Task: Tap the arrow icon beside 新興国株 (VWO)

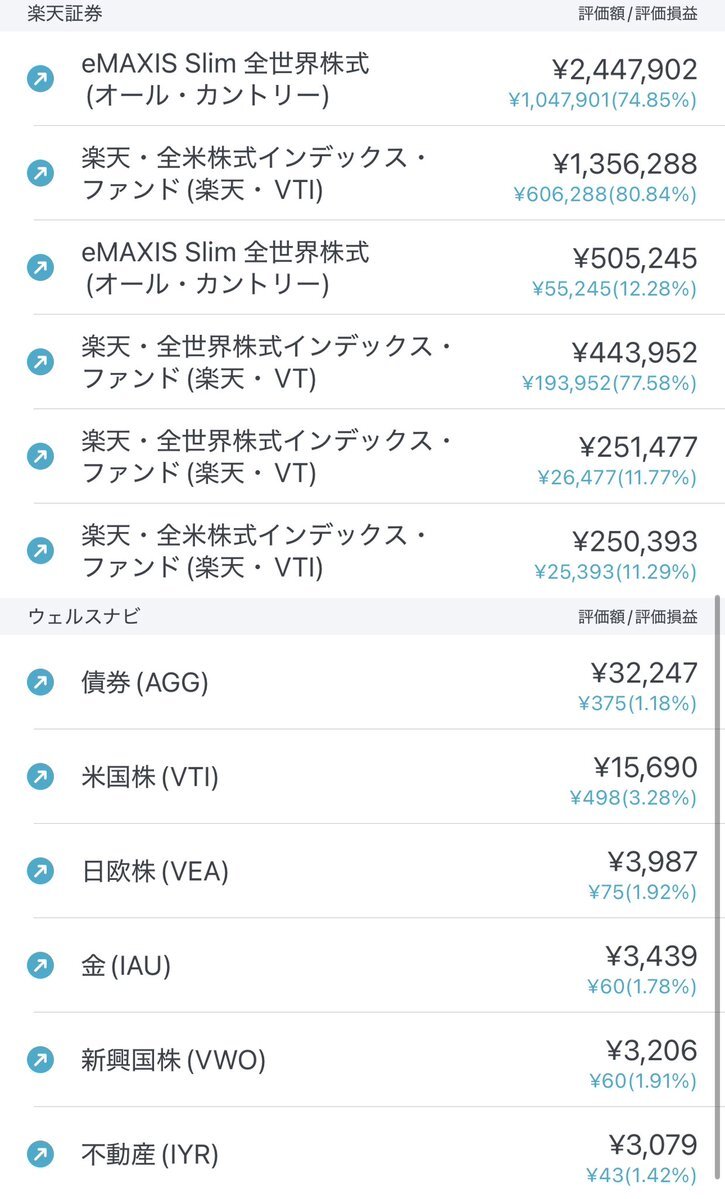Action: [x=41, y=1059]
